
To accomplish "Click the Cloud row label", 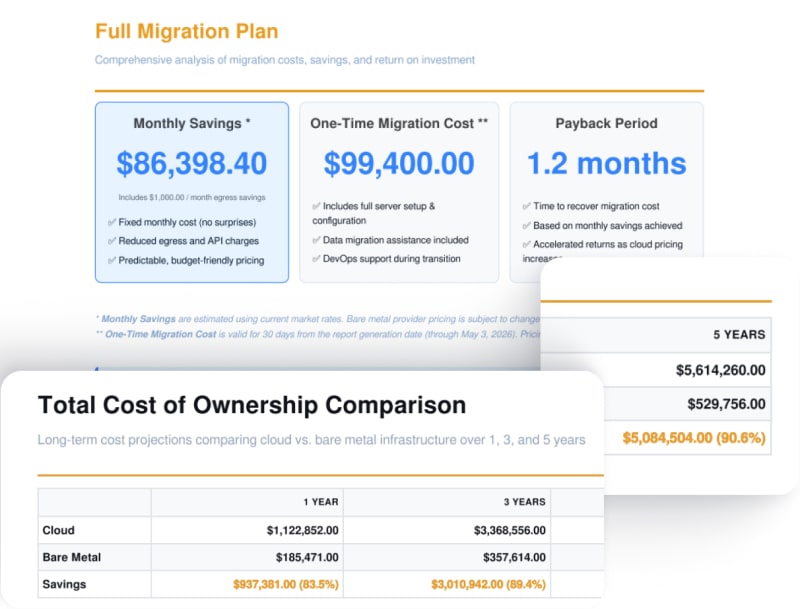I will point(59,530).
